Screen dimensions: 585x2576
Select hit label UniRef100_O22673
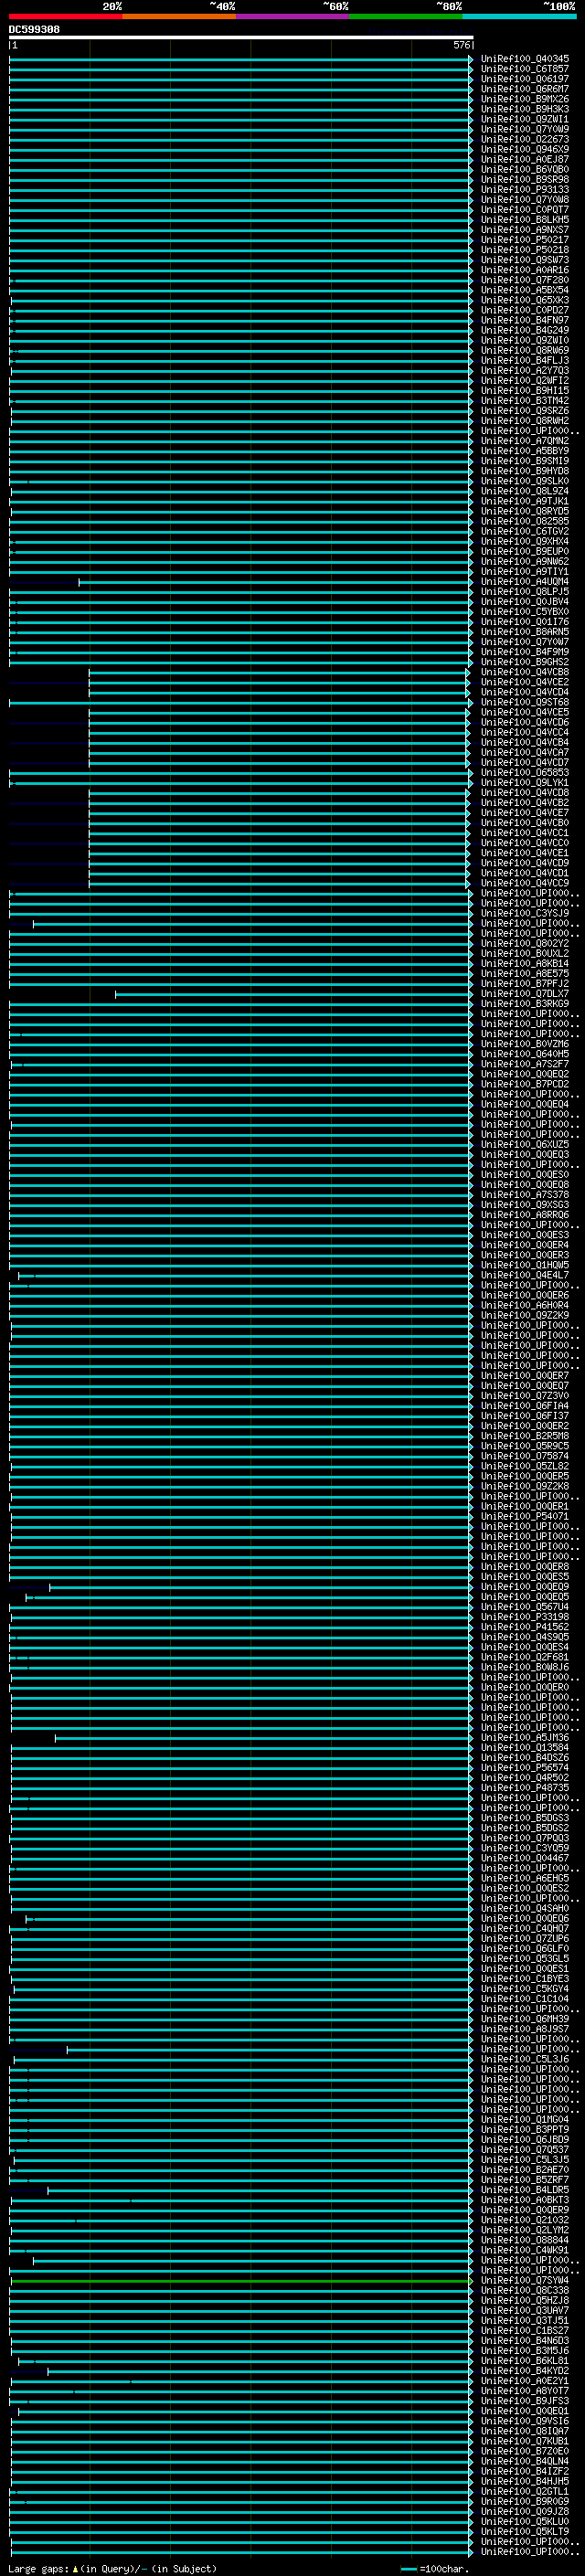(525, 139)
